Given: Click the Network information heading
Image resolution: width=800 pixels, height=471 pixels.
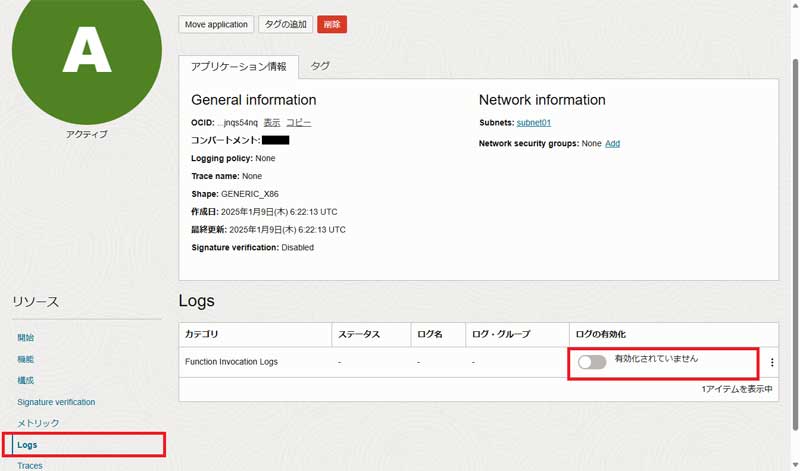Looking at the screenshot, I should (542, 100).
